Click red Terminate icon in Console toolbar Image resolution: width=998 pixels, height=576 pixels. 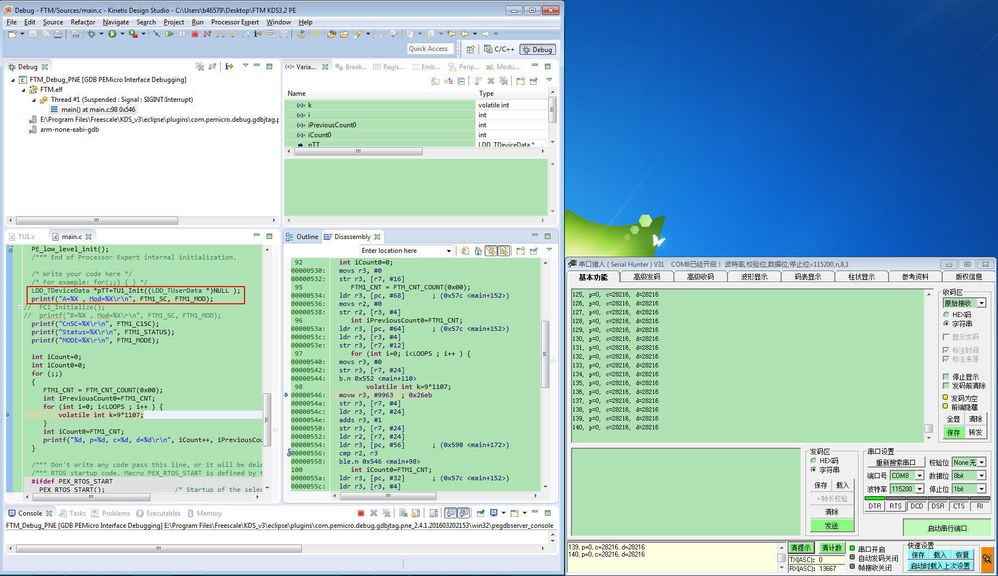[361, 513]
